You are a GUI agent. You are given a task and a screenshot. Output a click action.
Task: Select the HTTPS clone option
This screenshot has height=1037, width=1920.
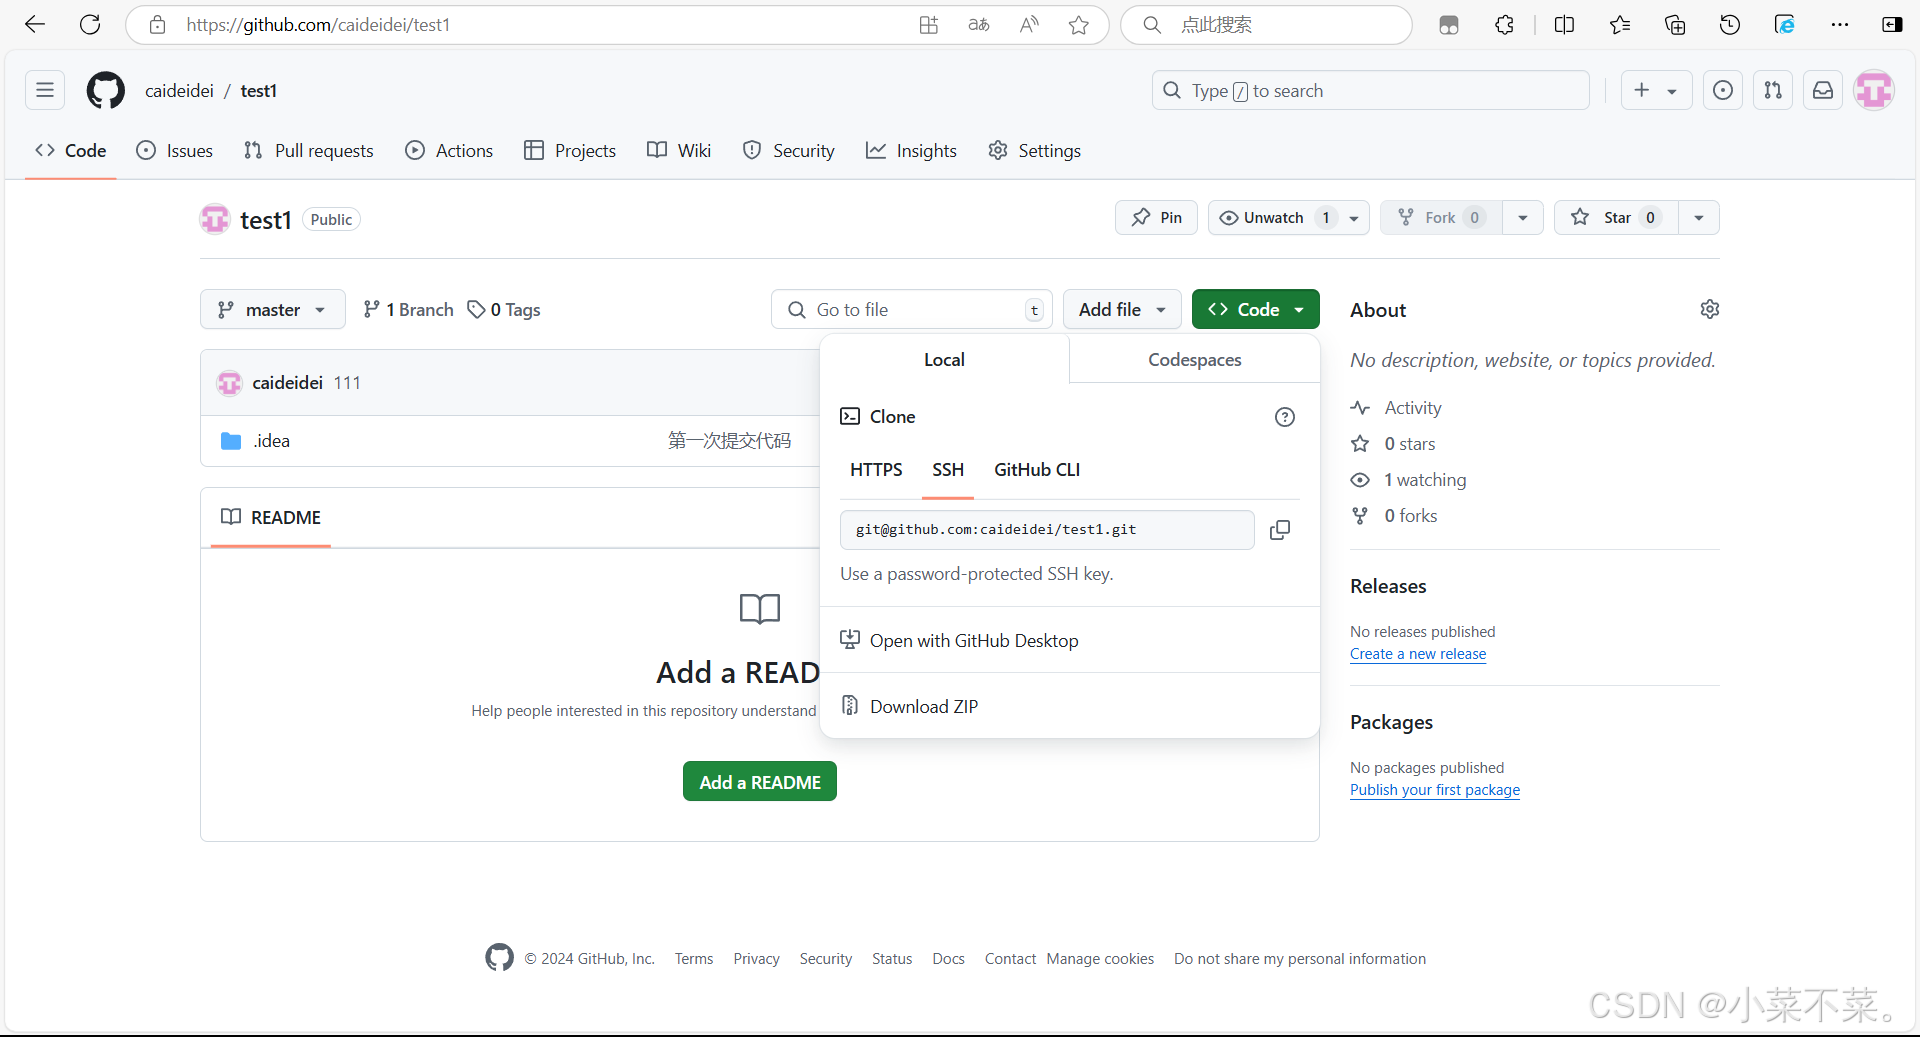[x=876, y=470]
